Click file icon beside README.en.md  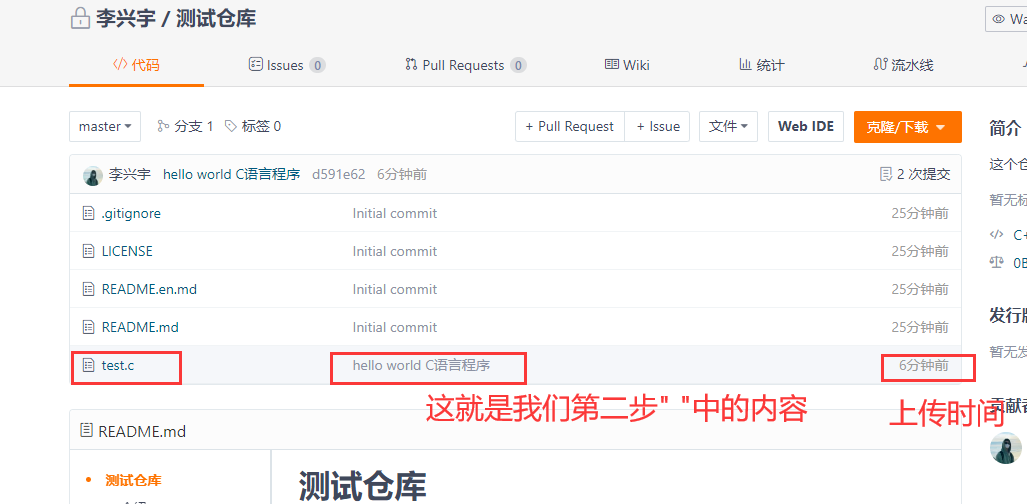click(x=88, y=289)
